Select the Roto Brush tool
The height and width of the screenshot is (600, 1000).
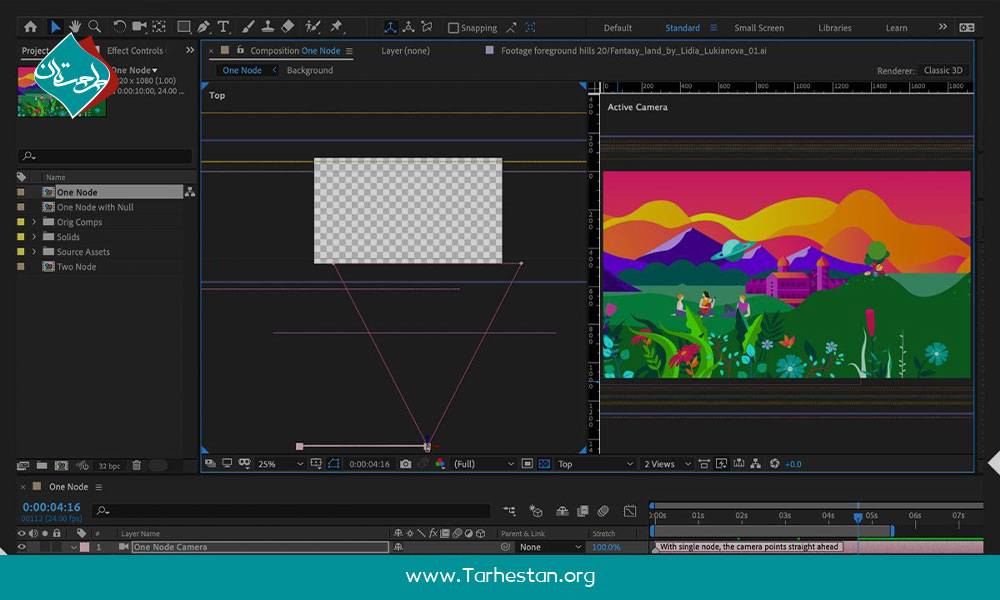[312, 27]
